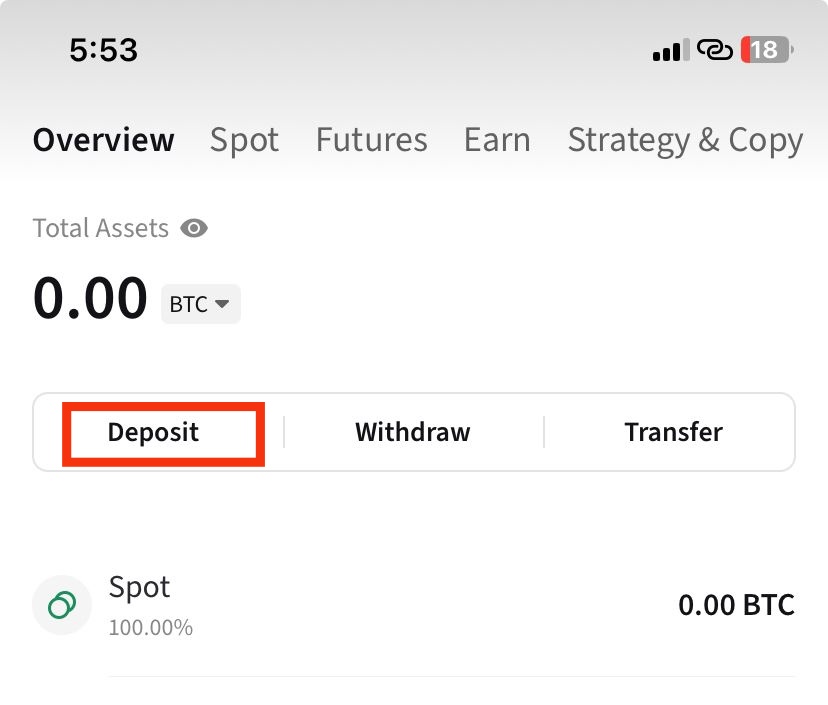
Task: Go to the Earn tab
Action: [497, 140]
